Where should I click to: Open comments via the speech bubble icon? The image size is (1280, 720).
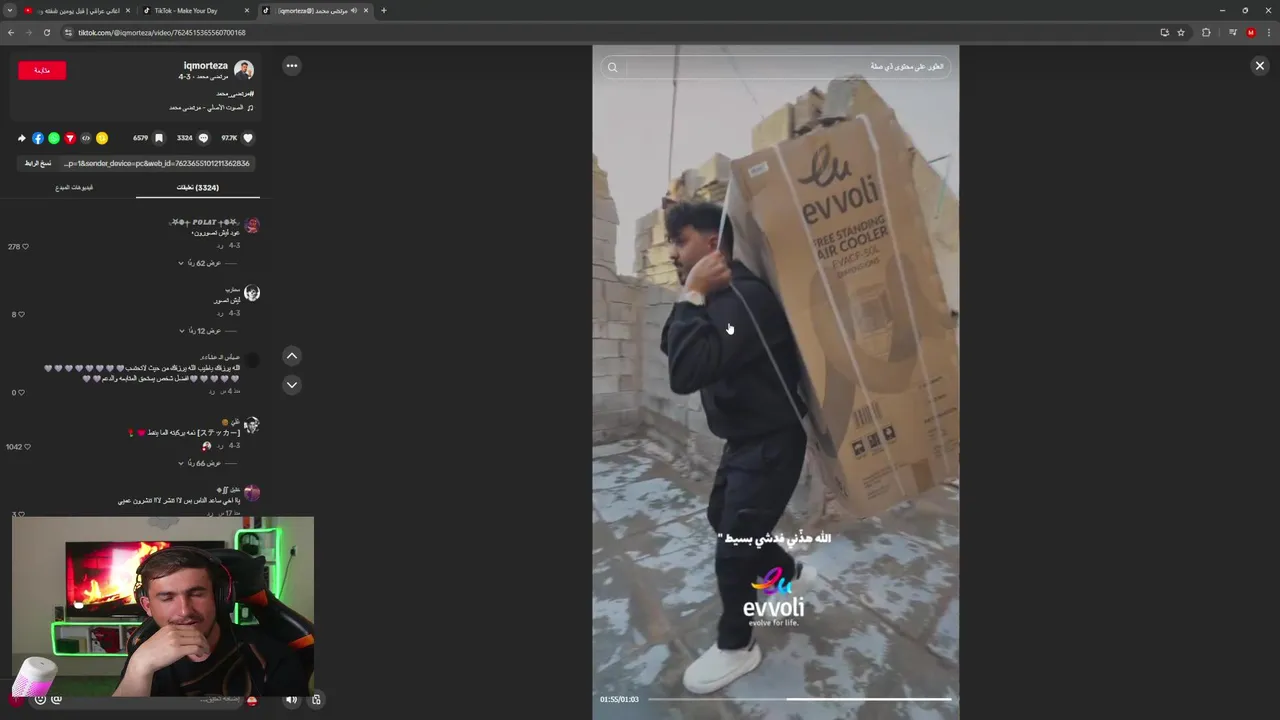point(203,138)
